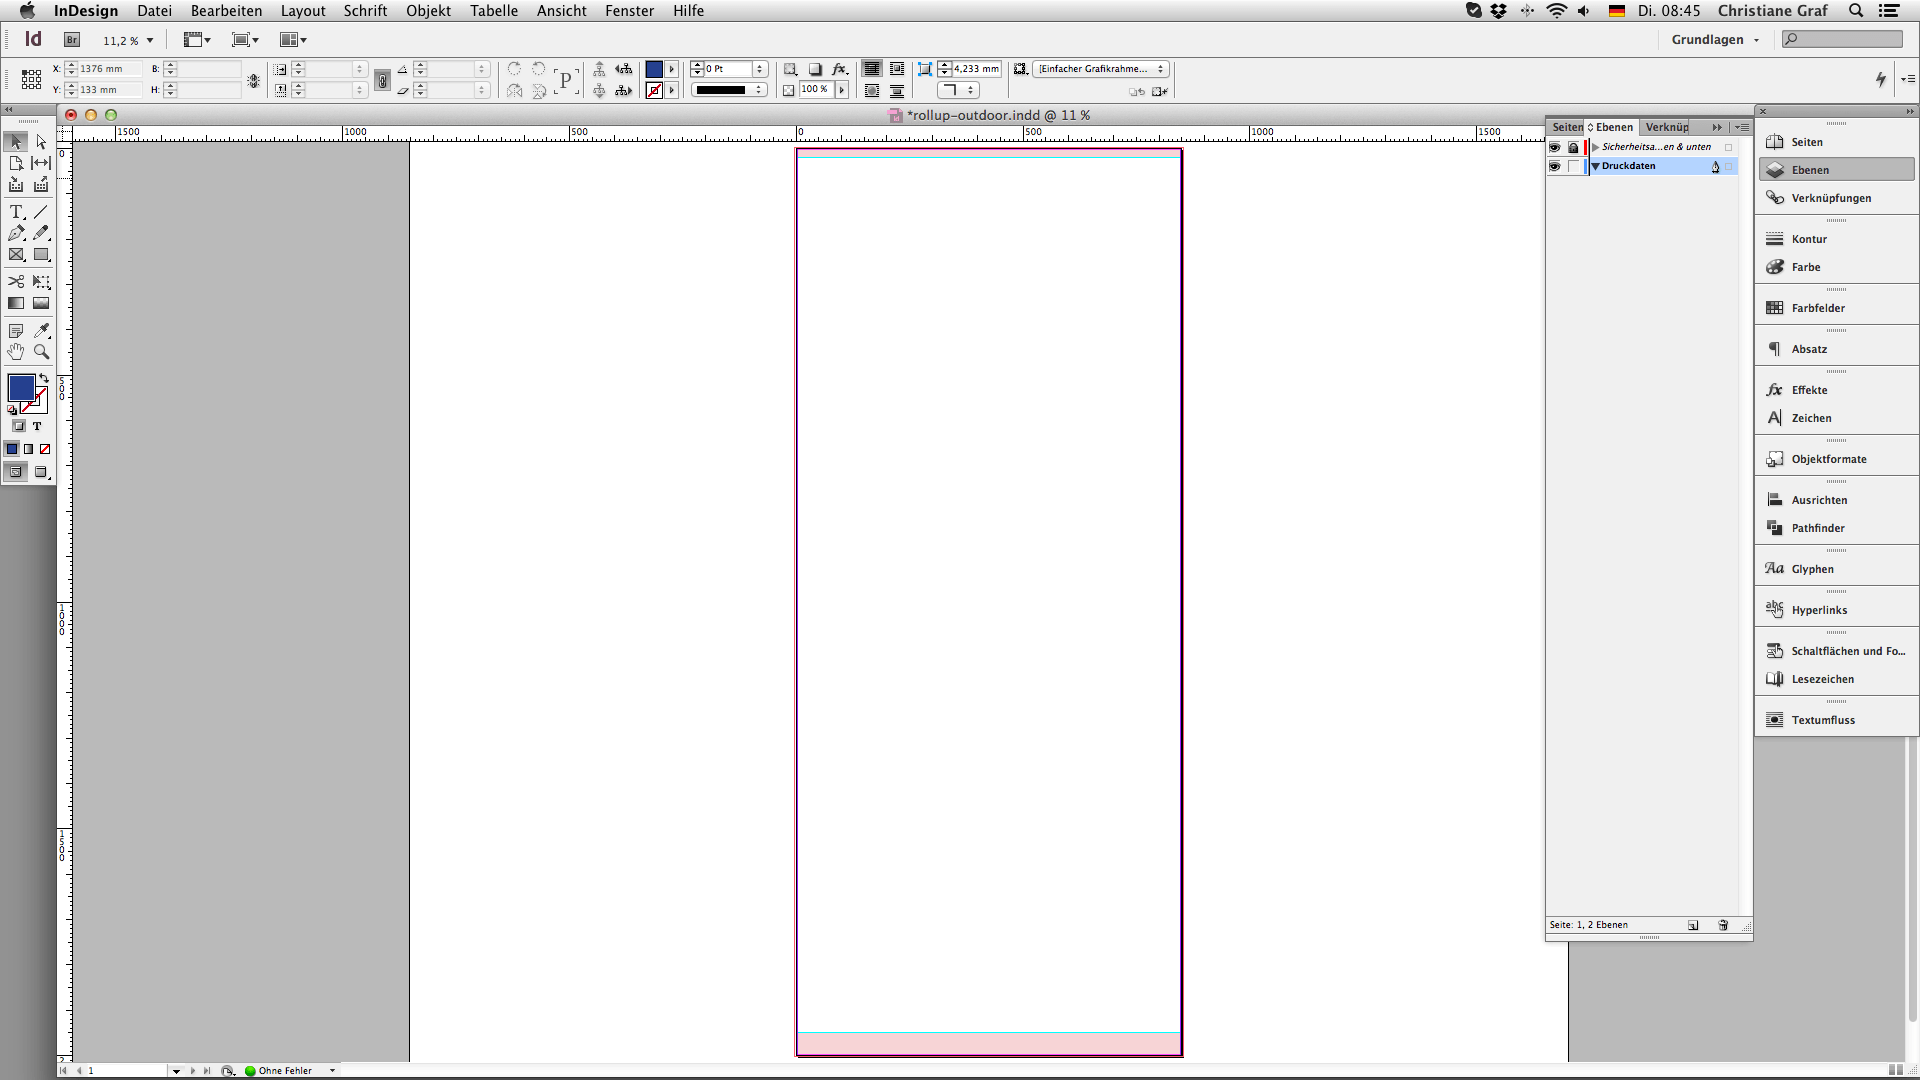Select the Type (Text) tool
The width and height of the screenshot is (1920, 1080).
pos(16,212)
